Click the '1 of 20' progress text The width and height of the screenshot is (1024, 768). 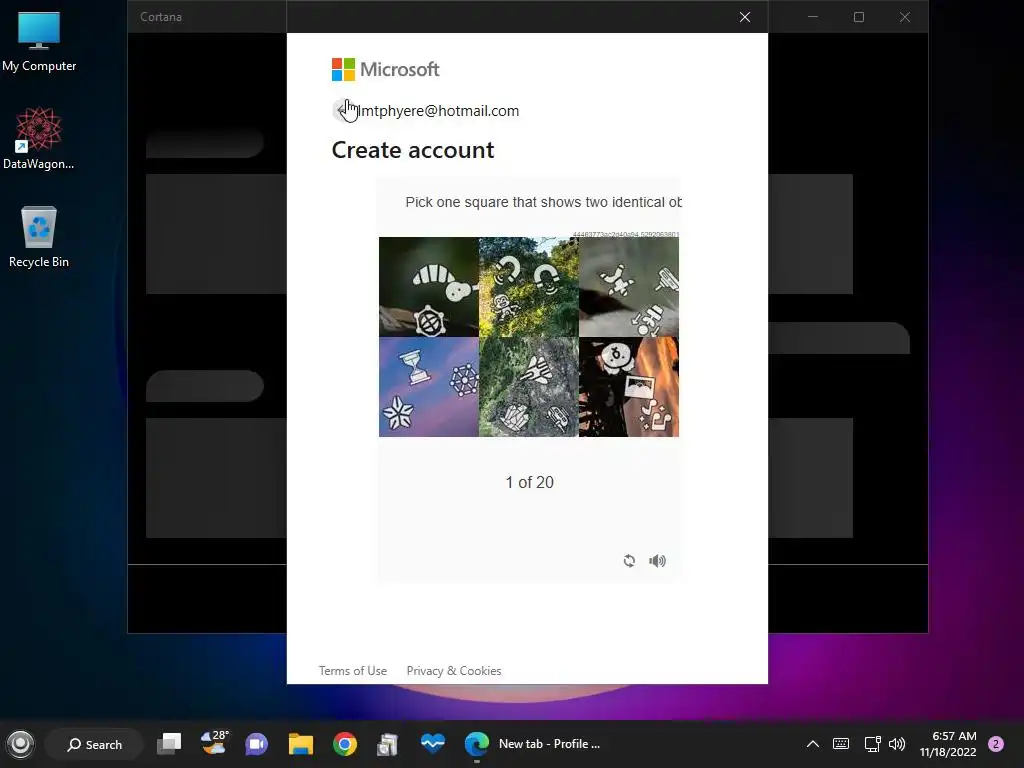(x=529, y=482)
